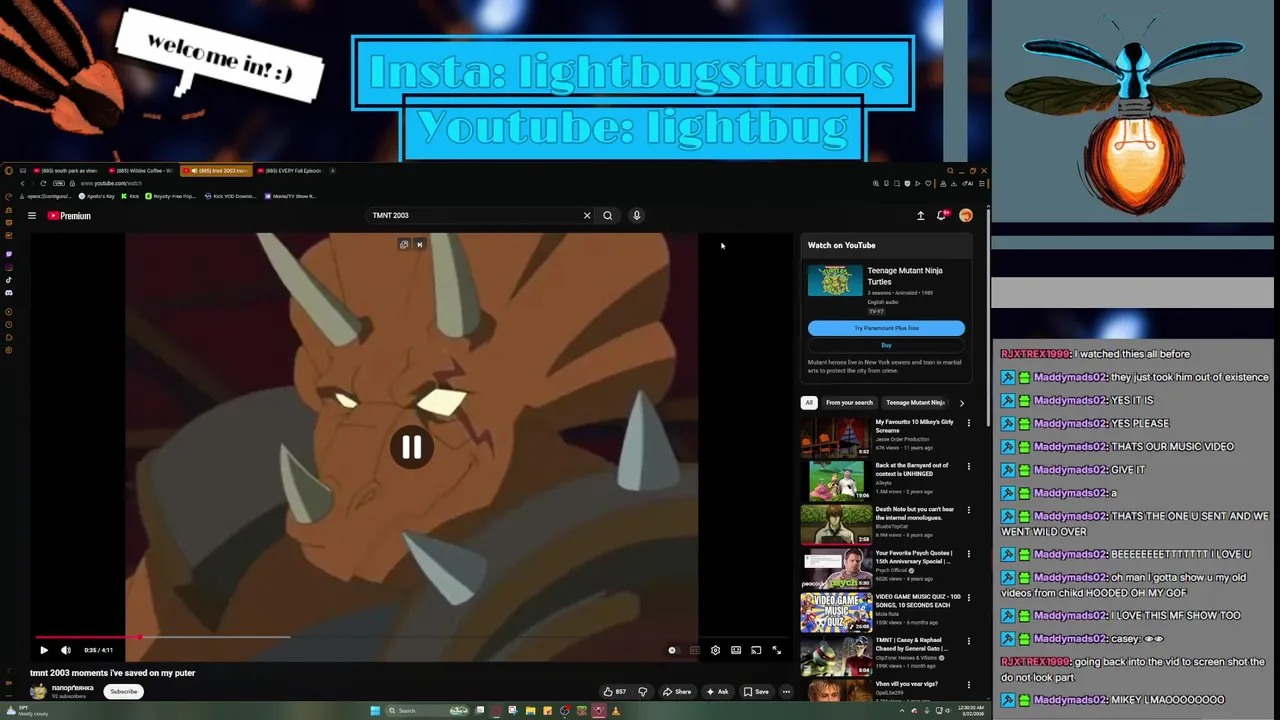This screenshot has width=1280, height=720.
Task: Open the YouTube create/upload button
Action: pos(920,215)
